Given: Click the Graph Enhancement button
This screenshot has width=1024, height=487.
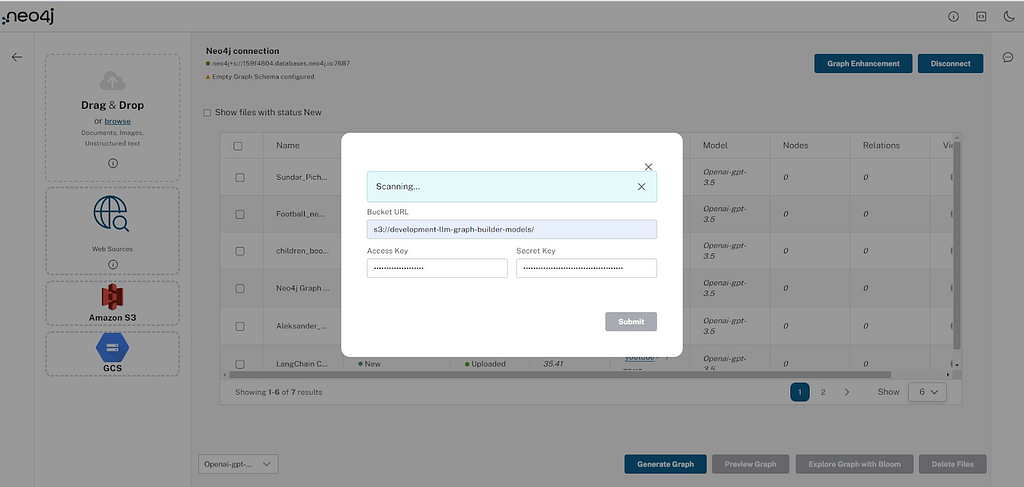Looking at the screenshot, I should (863, 63).
